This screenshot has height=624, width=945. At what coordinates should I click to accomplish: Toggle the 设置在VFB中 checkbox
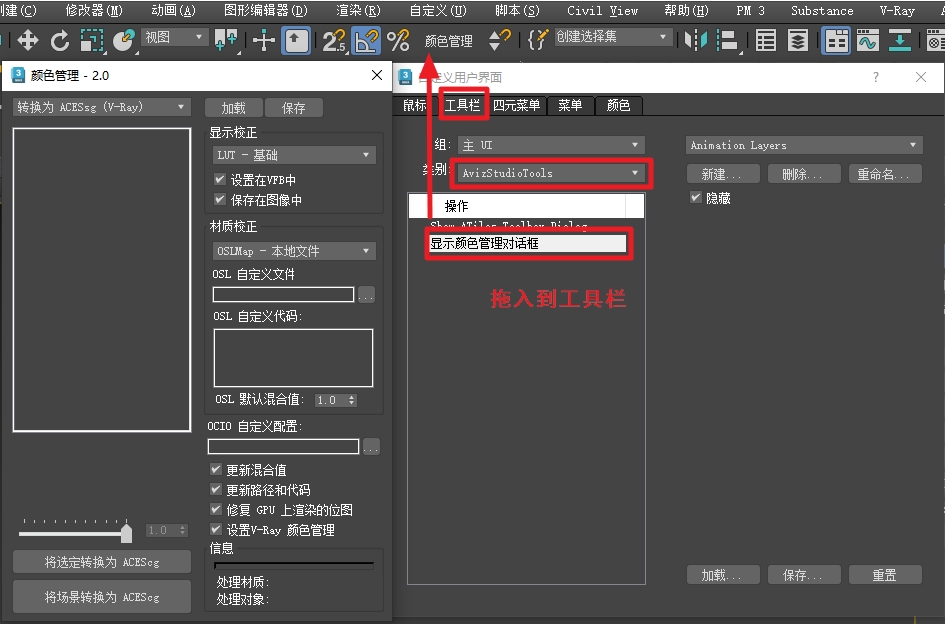[x=220, y=179]
